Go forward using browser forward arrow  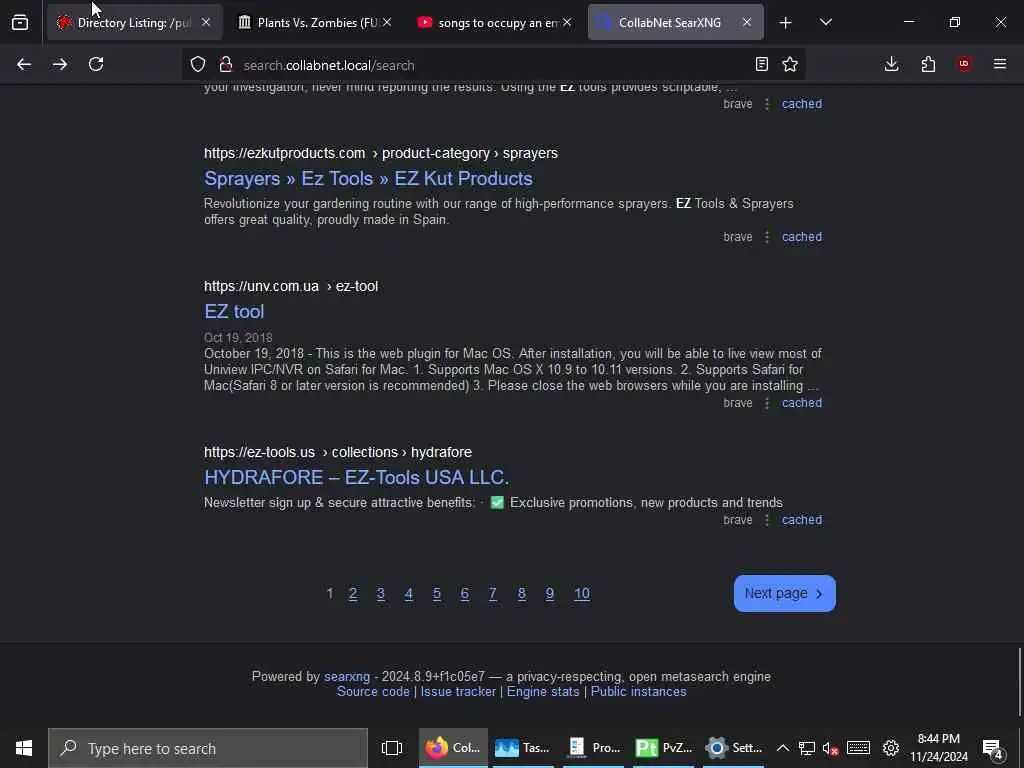coord(60,64)
